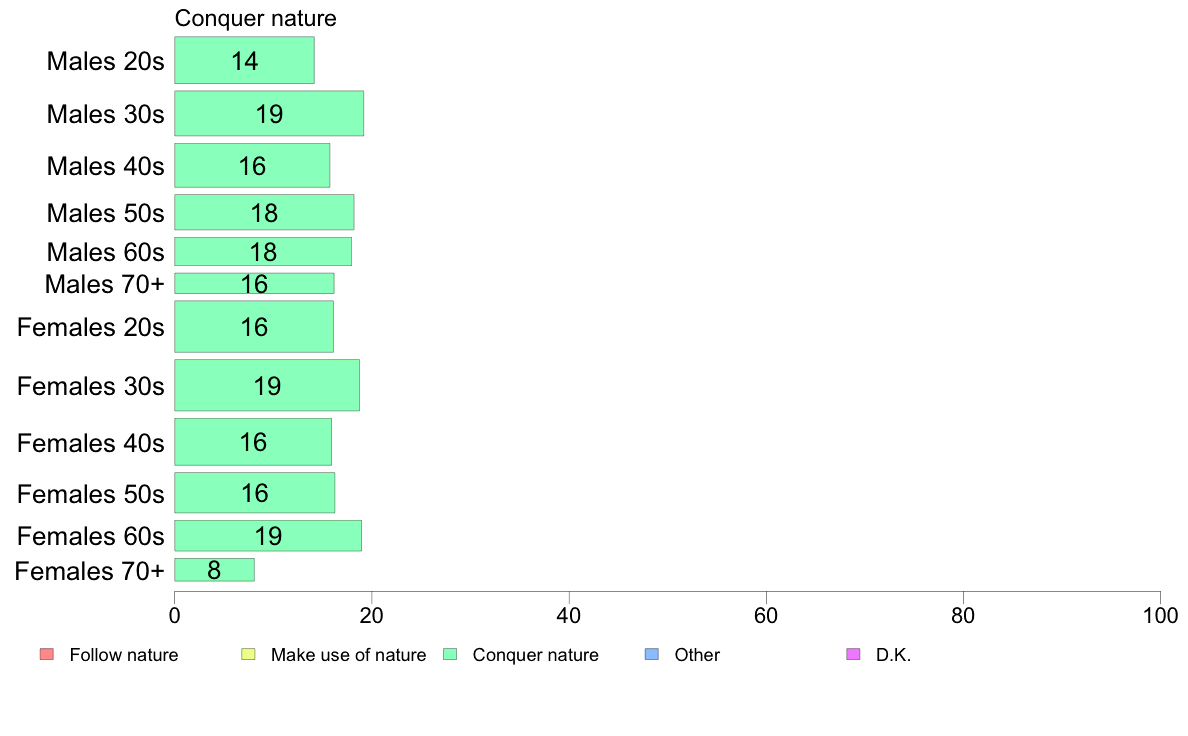
Task: Click the Males 50s bar
Action: [x=264, y=212]
